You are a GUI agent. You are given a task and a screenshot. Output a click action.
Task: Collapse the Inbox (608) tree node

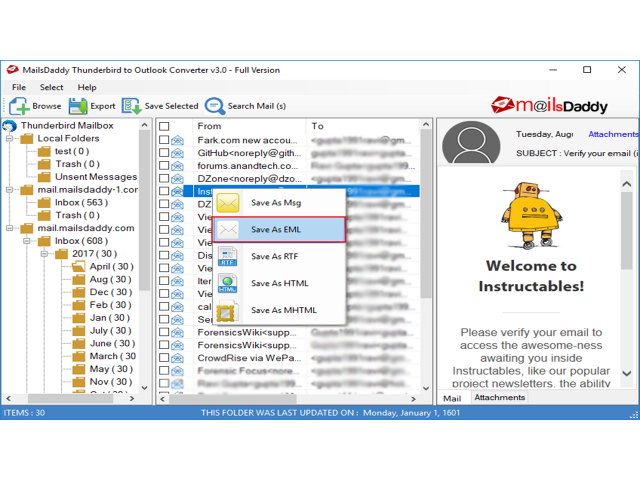click(x=27, y=241)
